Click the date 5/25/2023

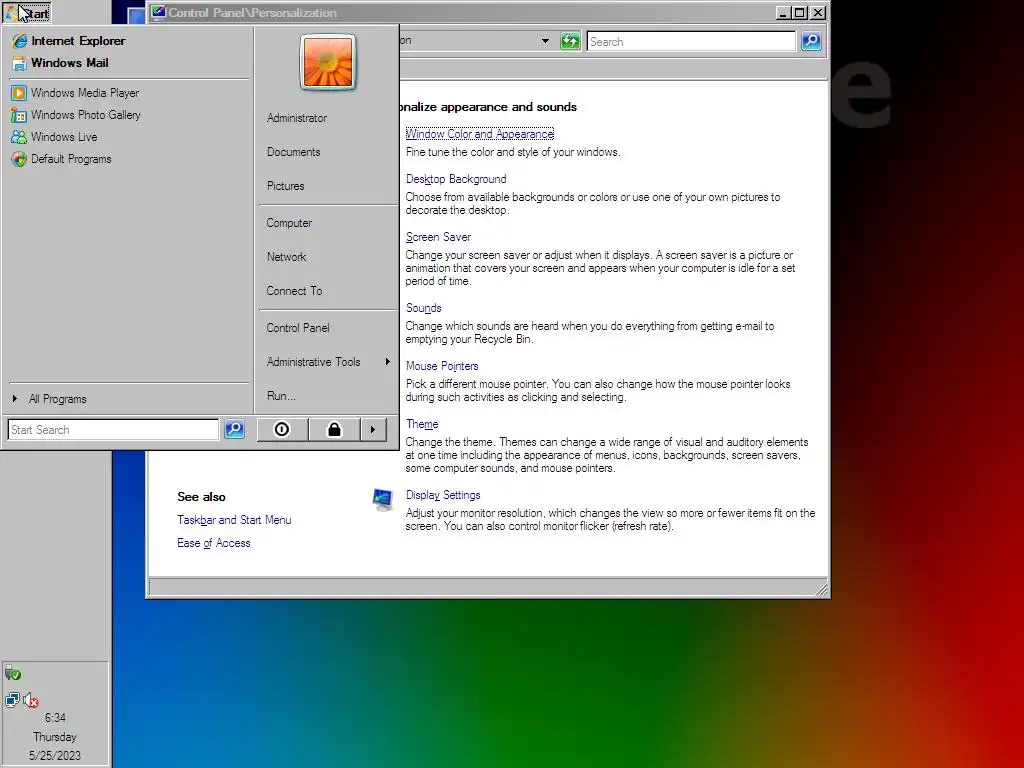tap(55, 756)
